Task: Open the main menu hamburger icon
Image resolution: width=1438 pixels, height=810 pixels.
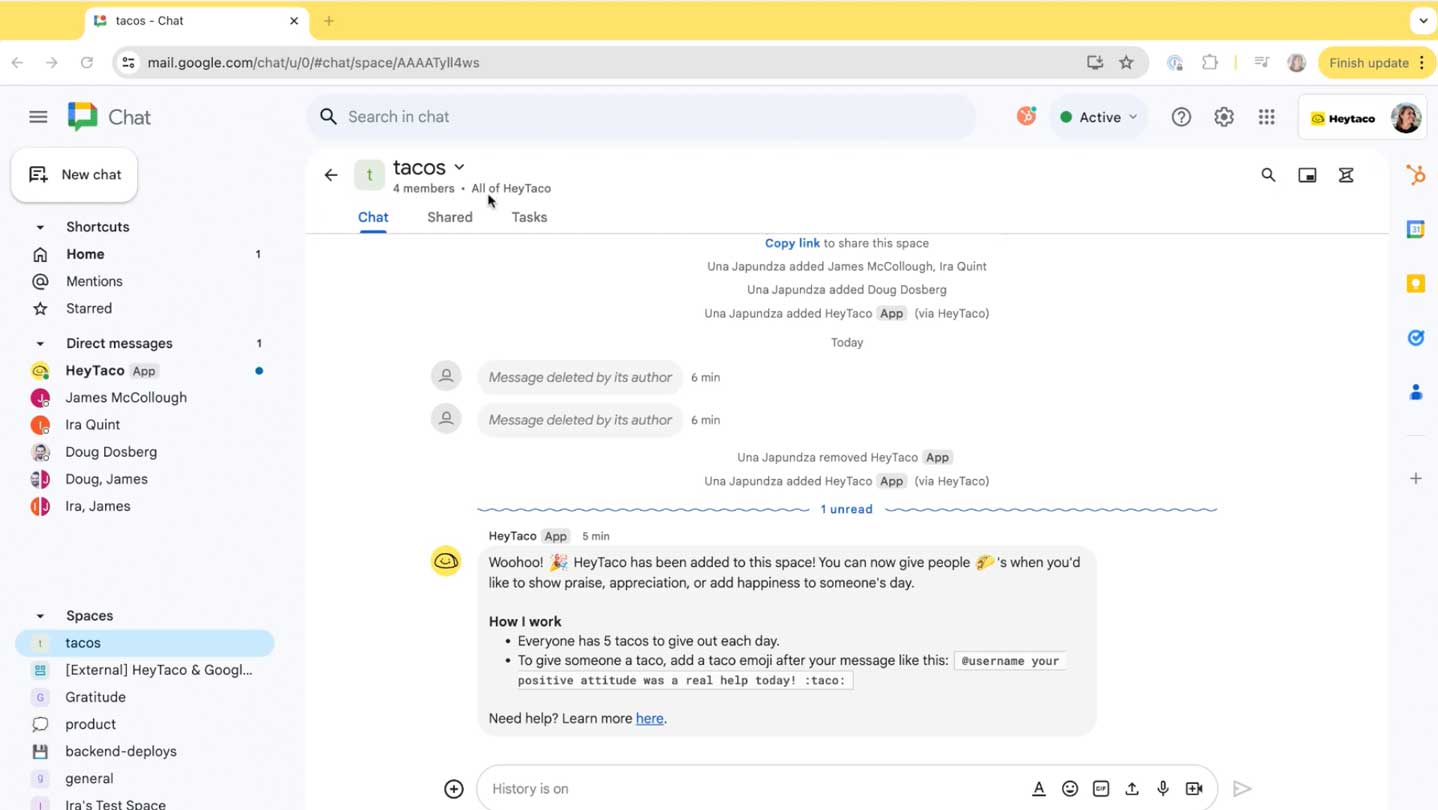Action: (x=38, y=117)
